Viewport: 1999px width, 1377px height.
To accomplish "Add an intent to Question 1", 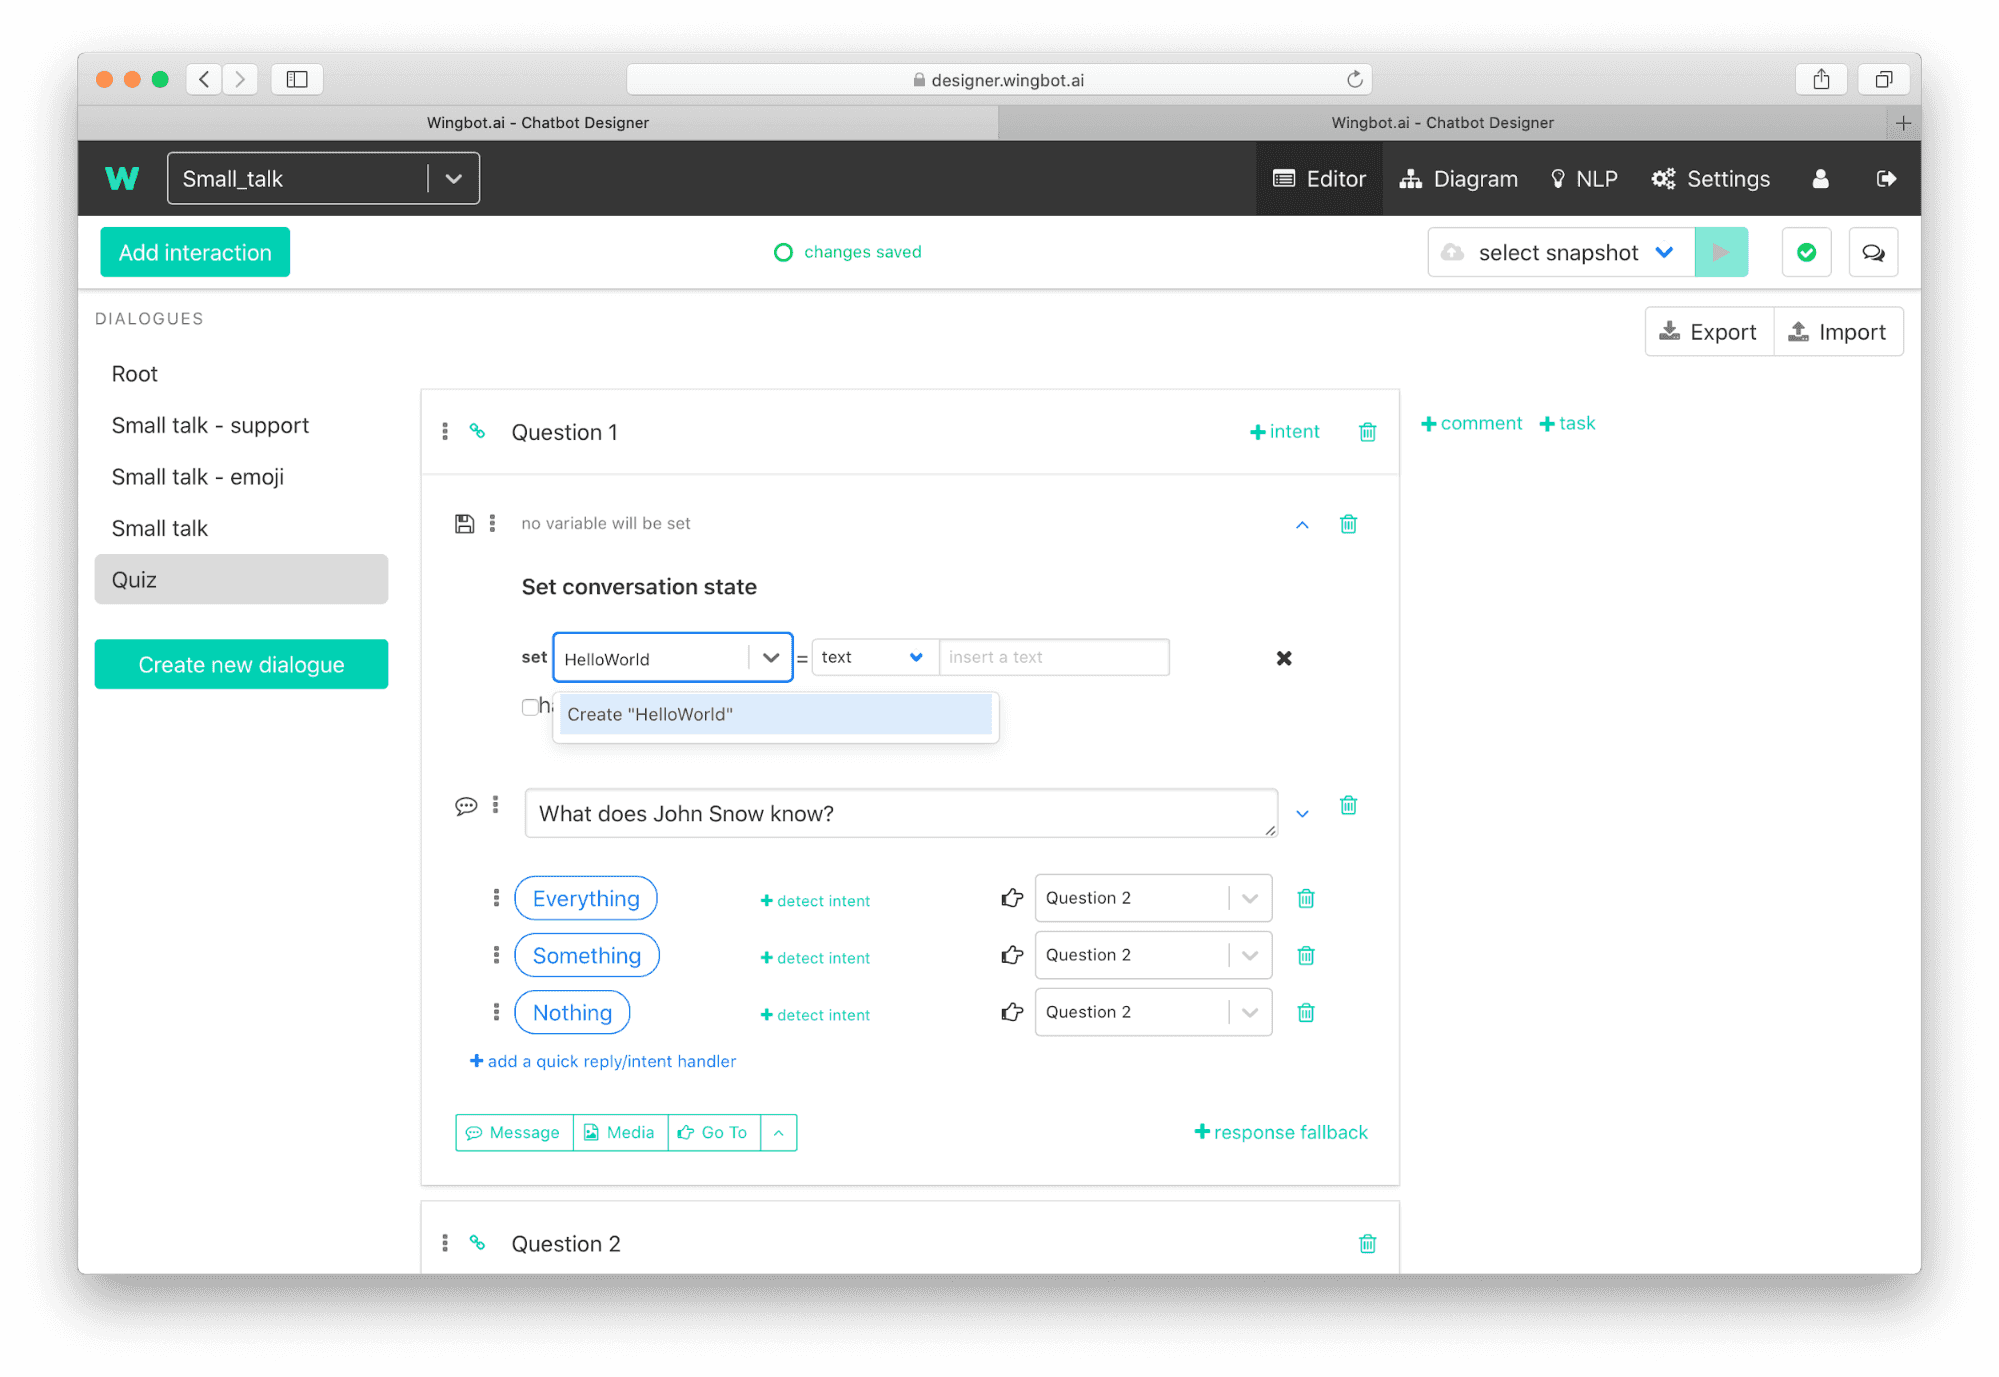I will (1285, 432).
